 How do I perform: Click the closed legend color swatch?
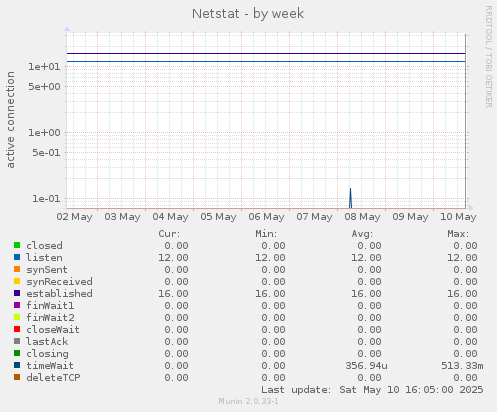[17, 245]
